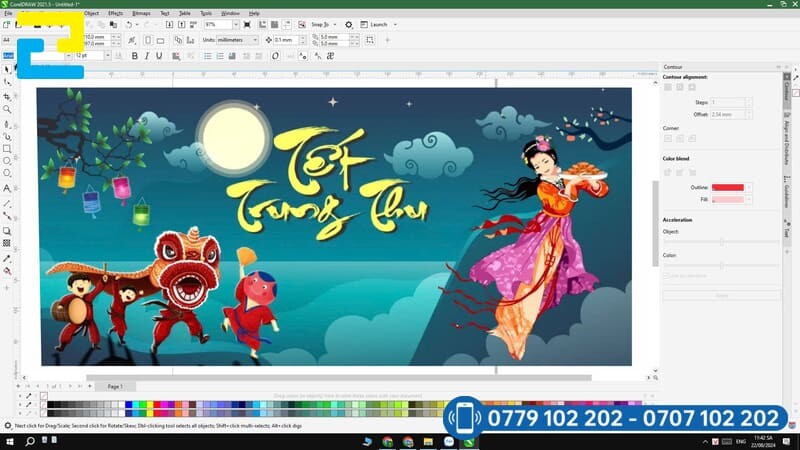Screen dimensions: 800x450
Task: Select the Polygon tool
Action: [x=7, y=173]
